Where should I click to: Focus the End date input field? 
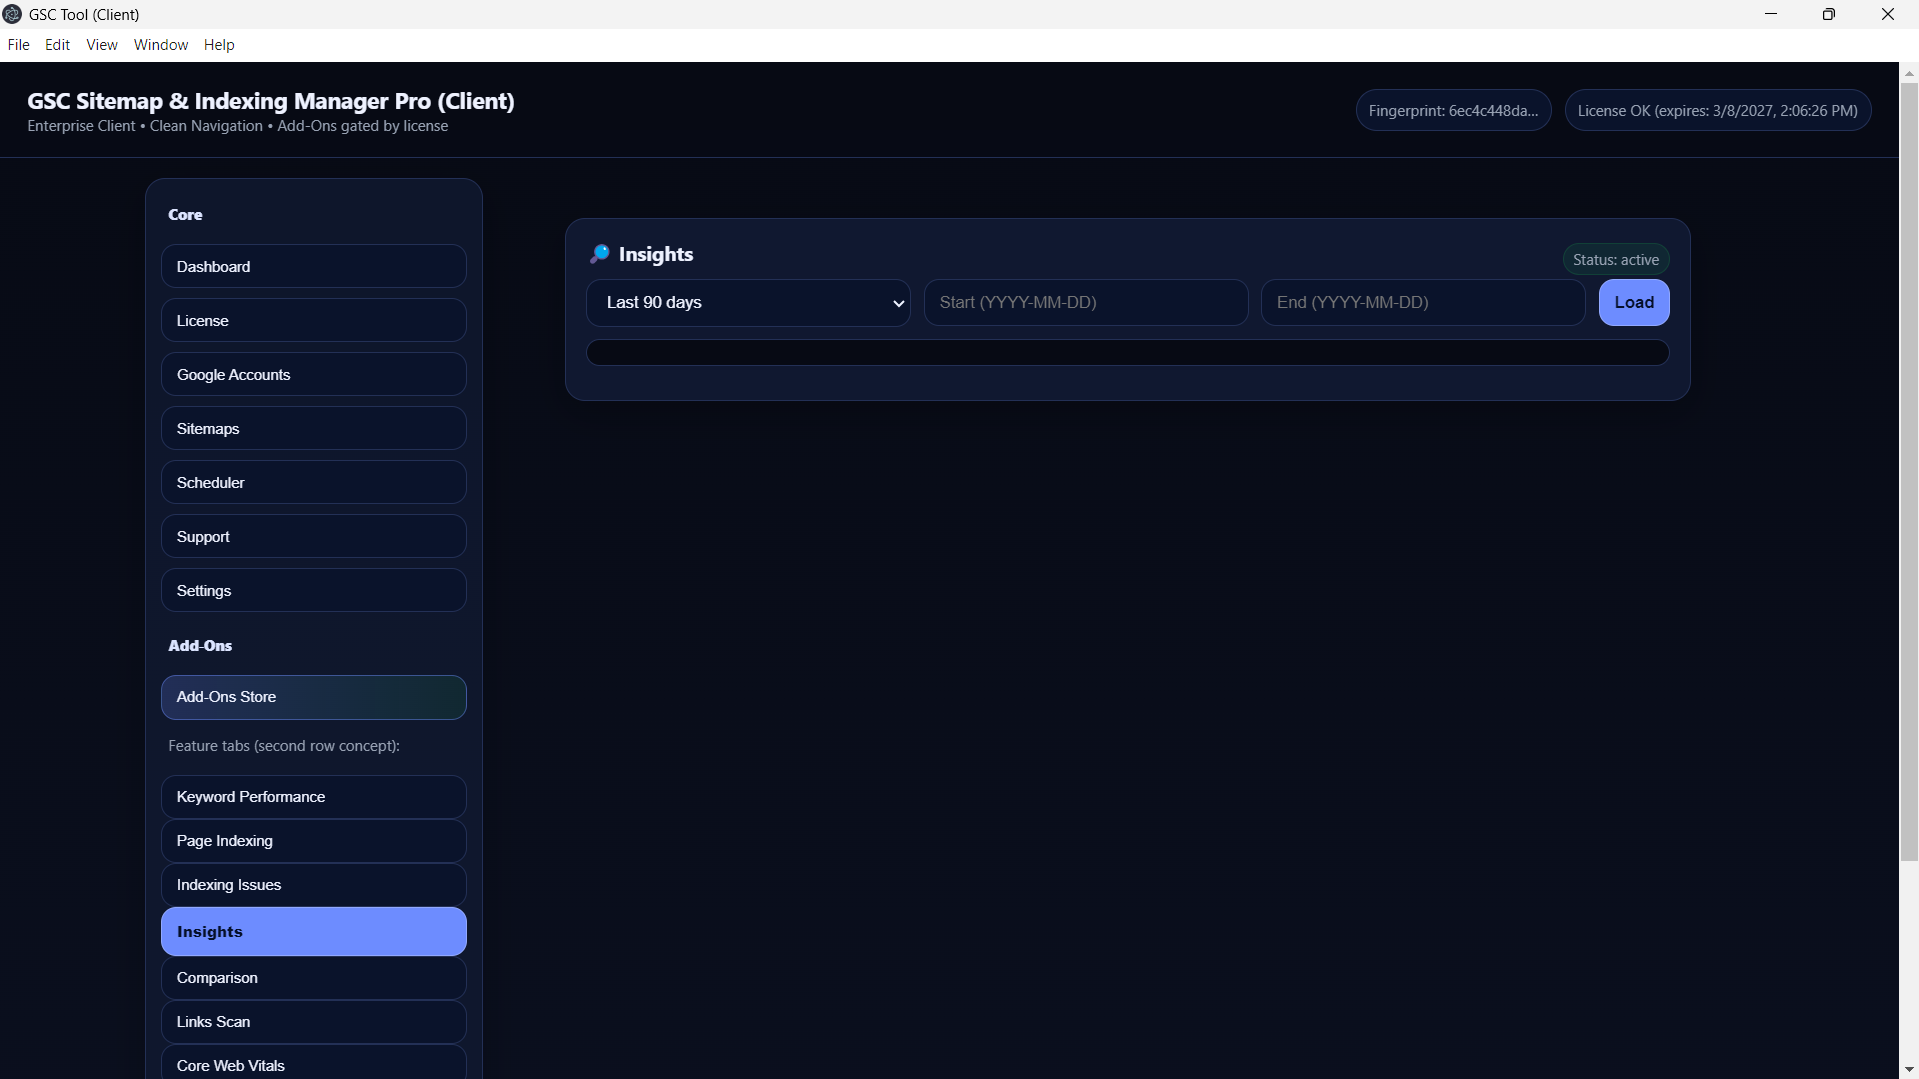click(x=1422, y=302)
